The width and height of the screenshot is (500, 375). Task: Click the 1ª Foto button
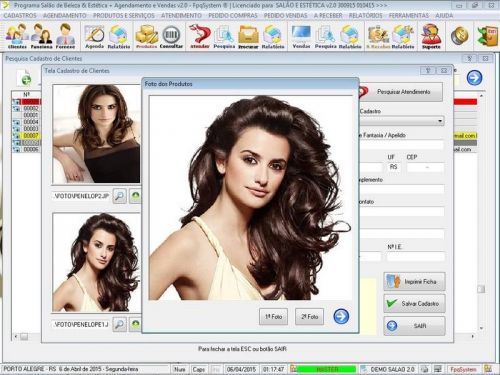point(273,316)
